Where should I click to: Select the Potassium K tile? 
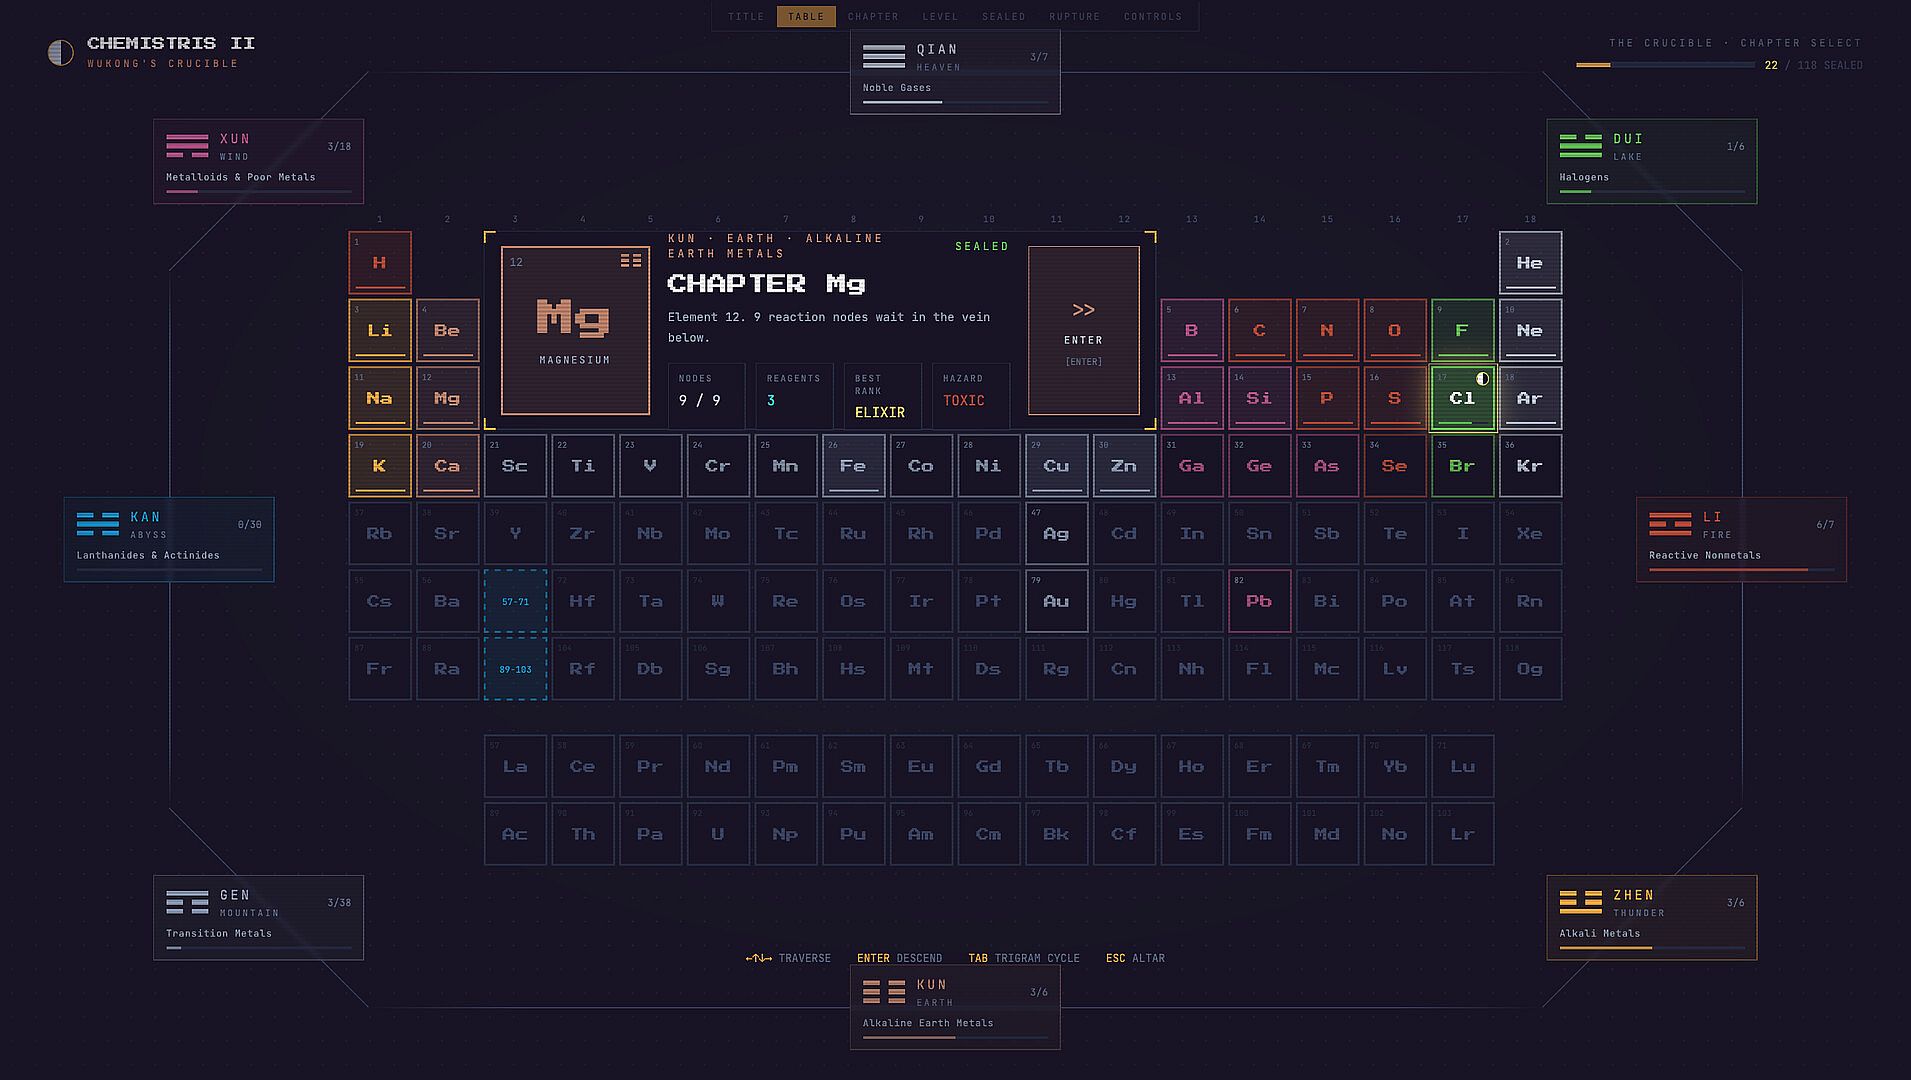click(x=380, y=466)
